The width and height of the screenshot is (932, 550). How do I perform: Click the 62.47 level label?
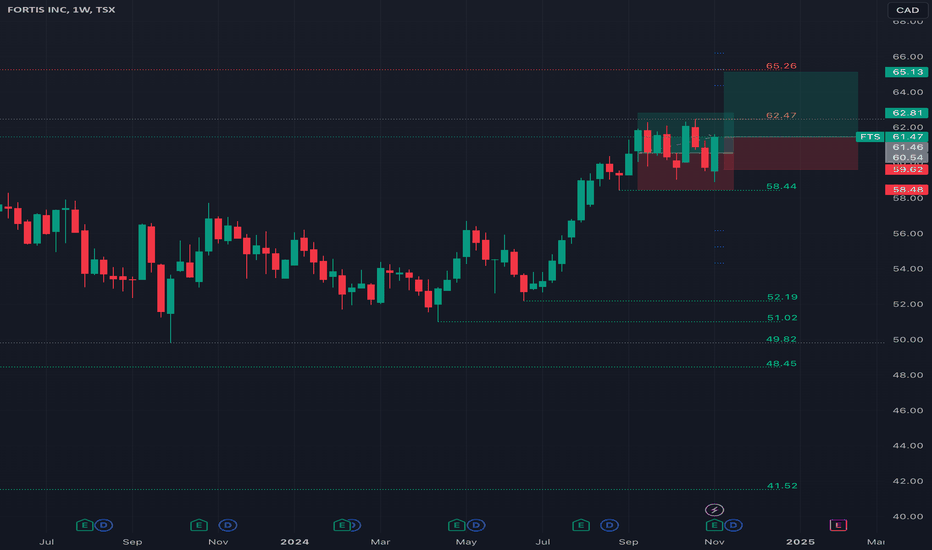pyautogui.click(x=781, y=115)
